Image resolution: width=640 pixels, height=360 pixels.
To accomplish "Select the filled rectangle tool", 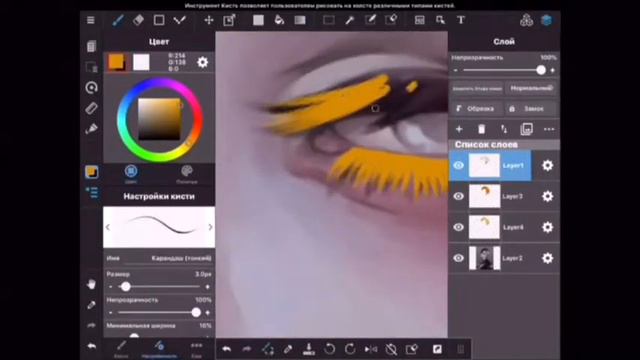I will tap(258, 20).
